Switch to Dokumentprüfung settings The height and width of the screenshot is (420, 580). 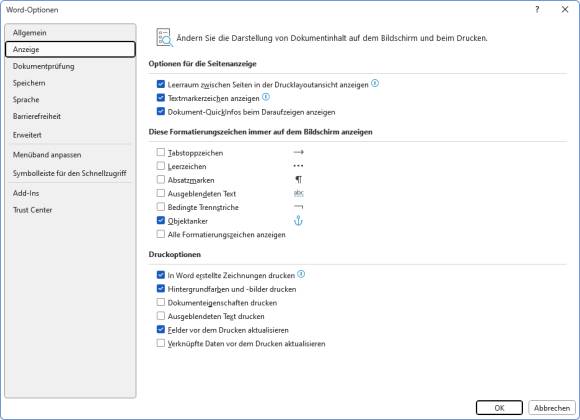click(70, 66)
